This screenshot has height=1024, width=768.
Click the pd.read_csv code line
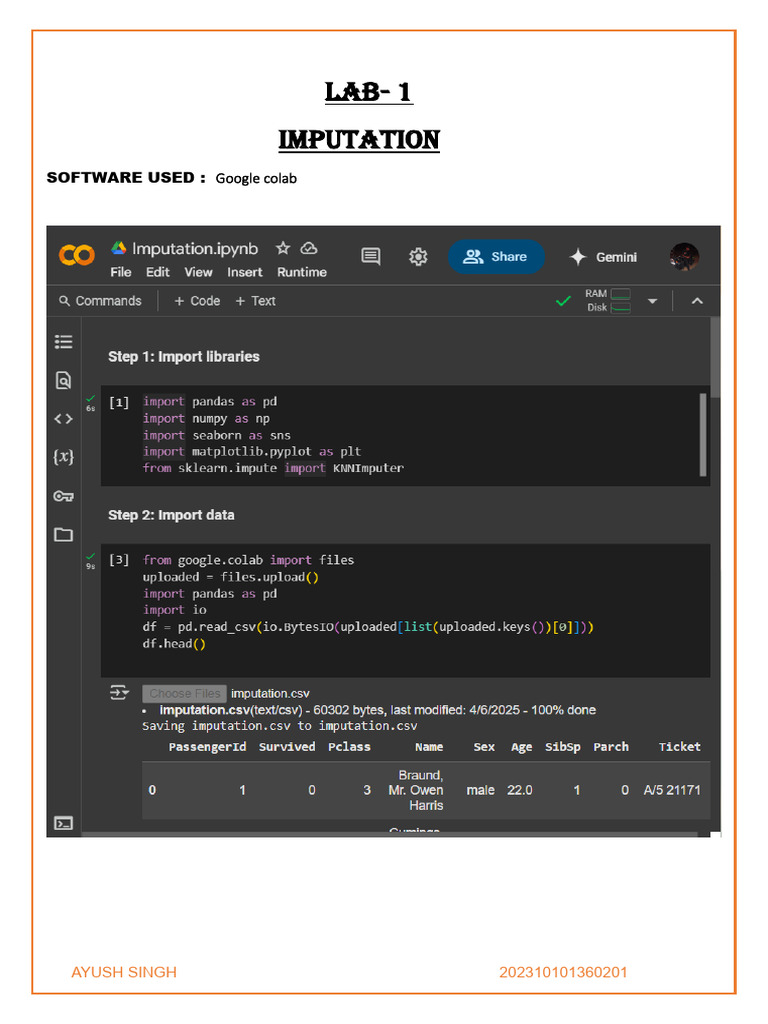point(368,627)
